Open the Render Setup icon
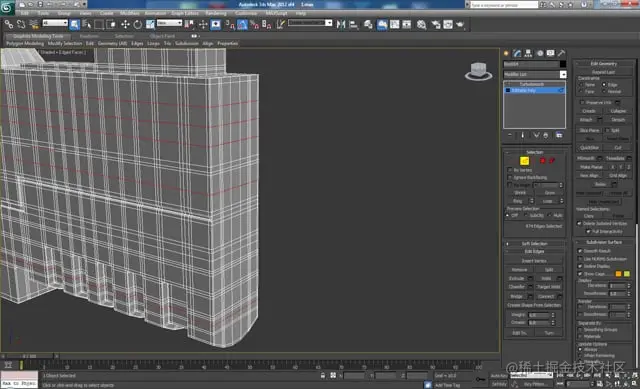The height and width of the screenshot is (389, 640). point(436,25)
